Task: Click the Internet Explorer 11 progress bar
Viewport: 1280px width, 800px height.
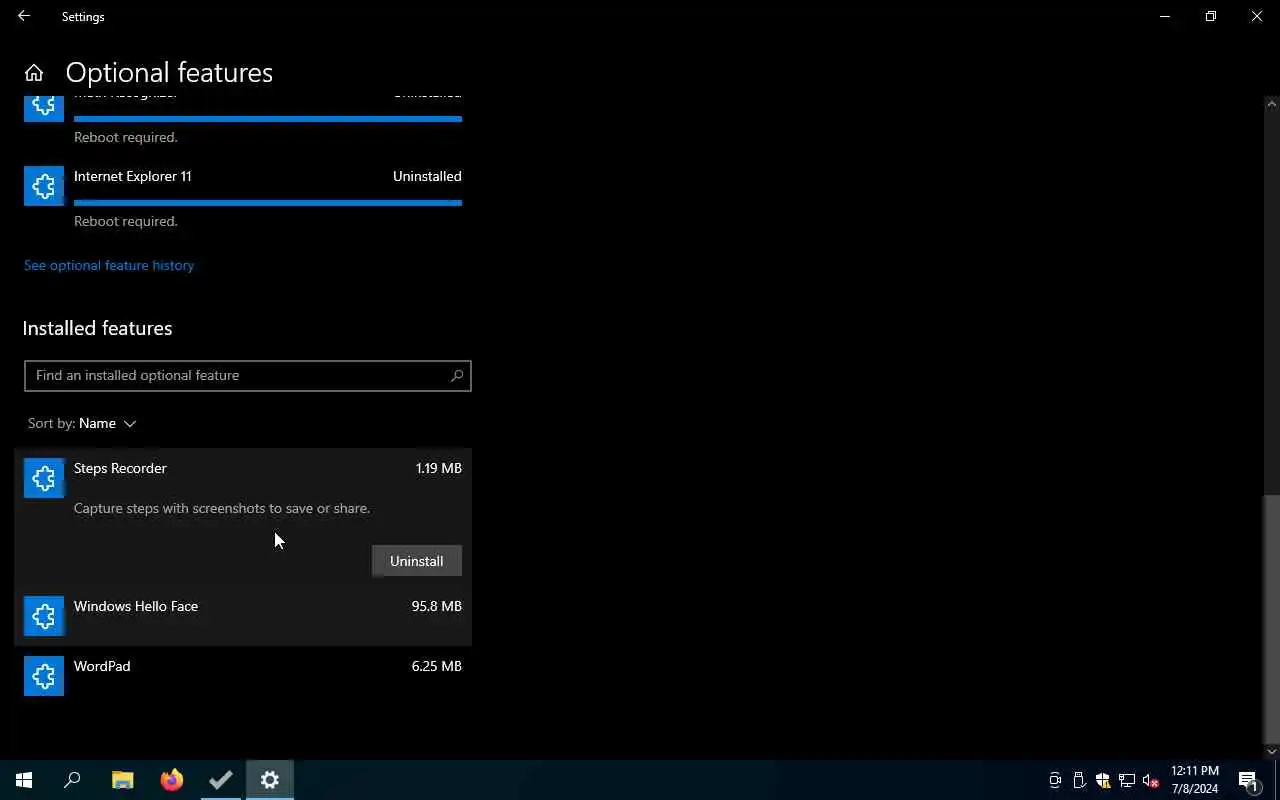Action: tap(268, 203)
